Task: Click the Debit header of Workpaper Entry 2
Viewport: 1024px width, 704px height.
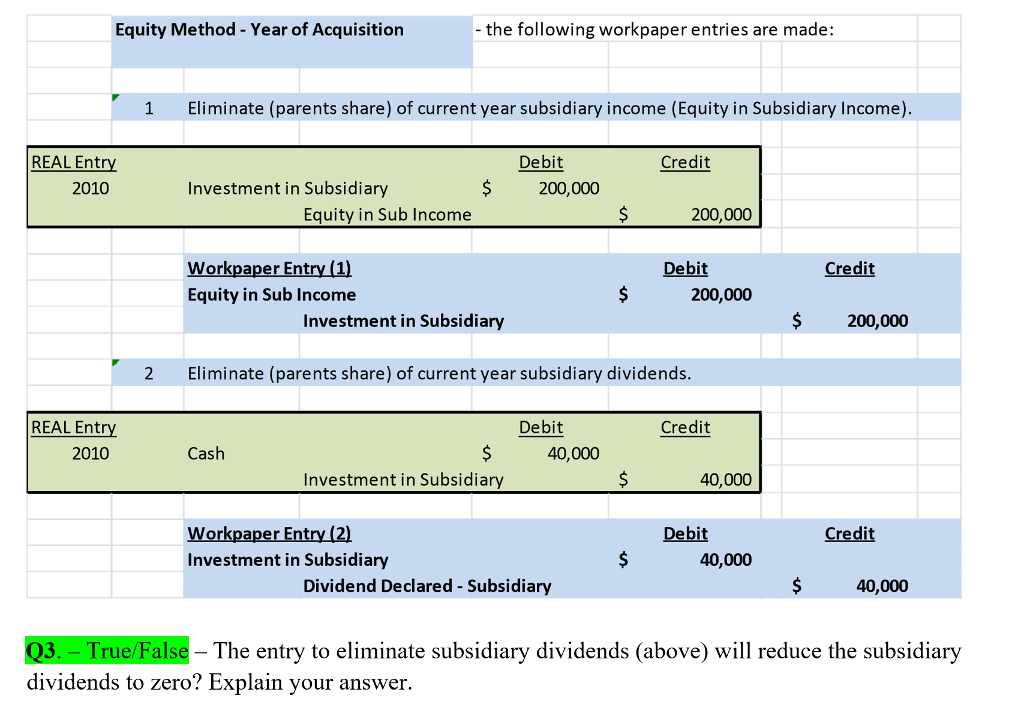Action: coord(685,534)
